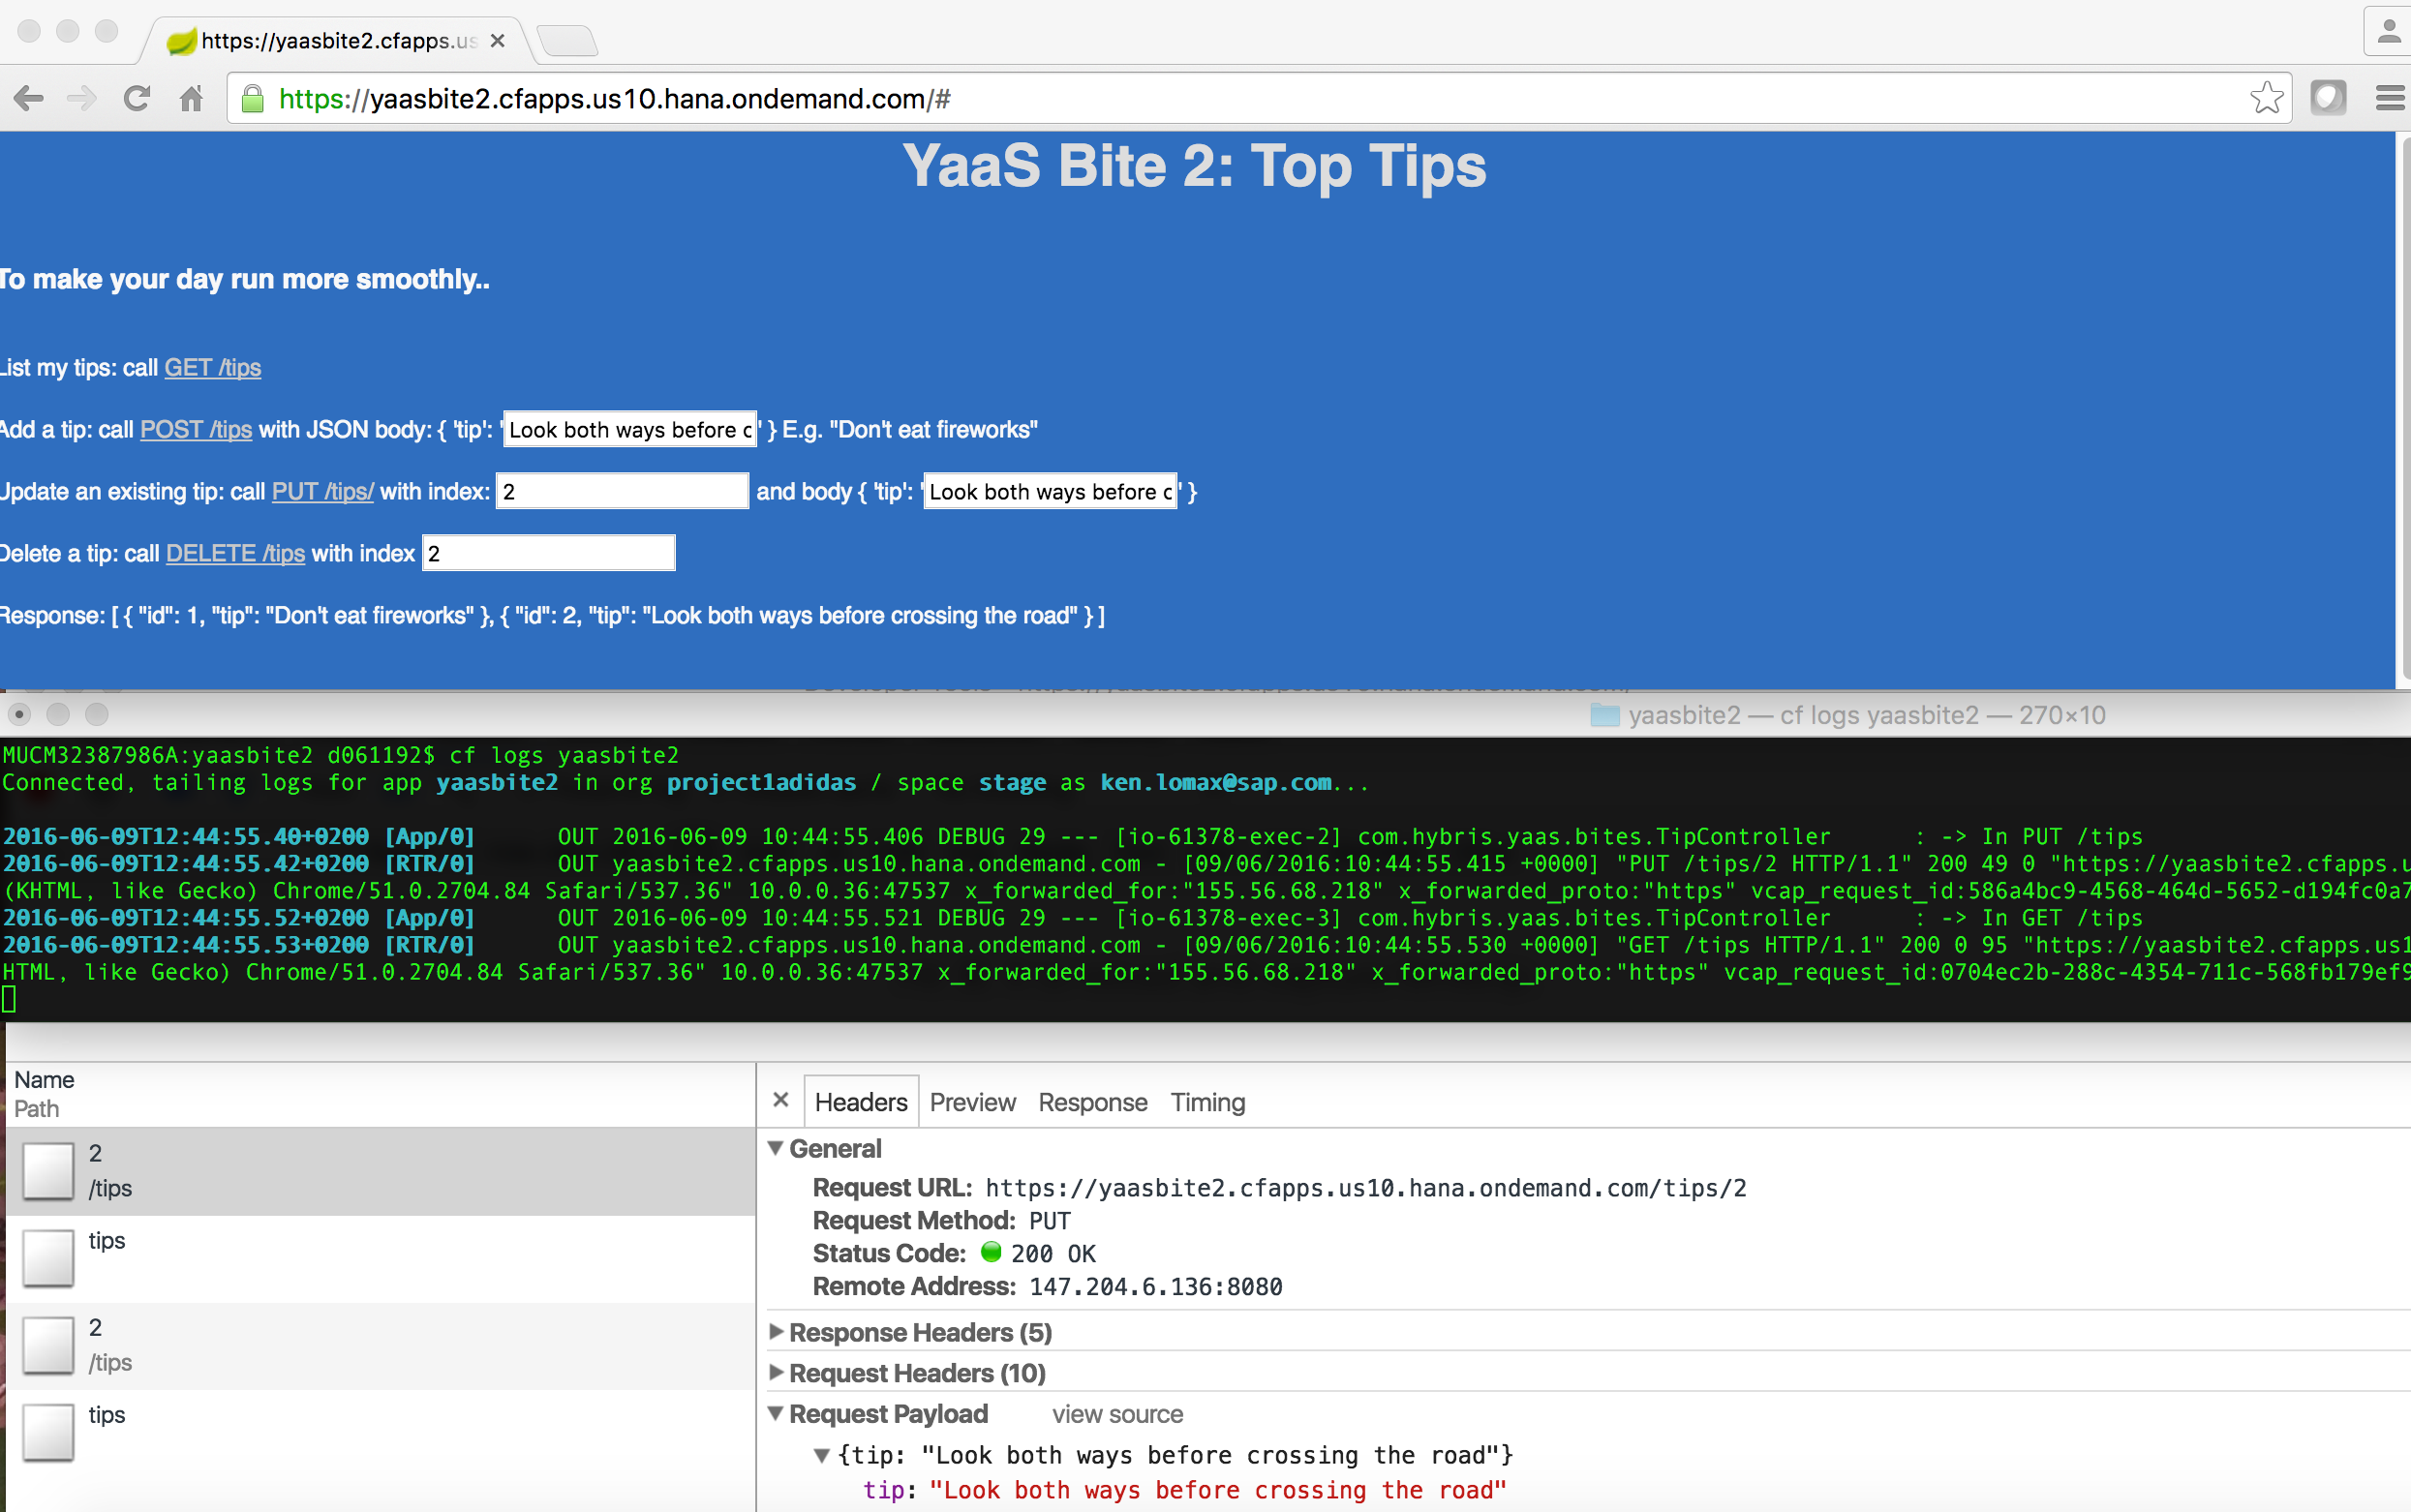Click the Remote Address value 147.204.6.136:8080
This screenshot has width=2411, height=1512.
1156,1287
